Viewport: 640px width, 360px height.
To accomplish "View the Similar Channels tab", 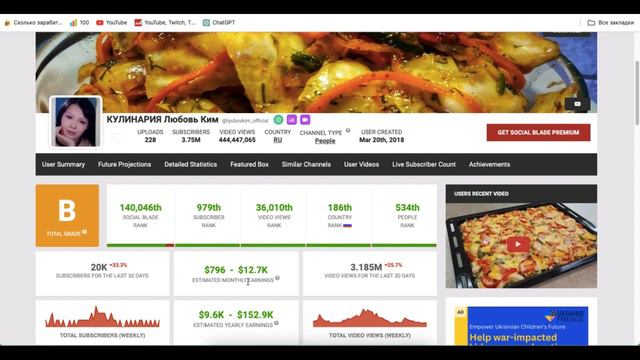I will [x=306, y=164].
